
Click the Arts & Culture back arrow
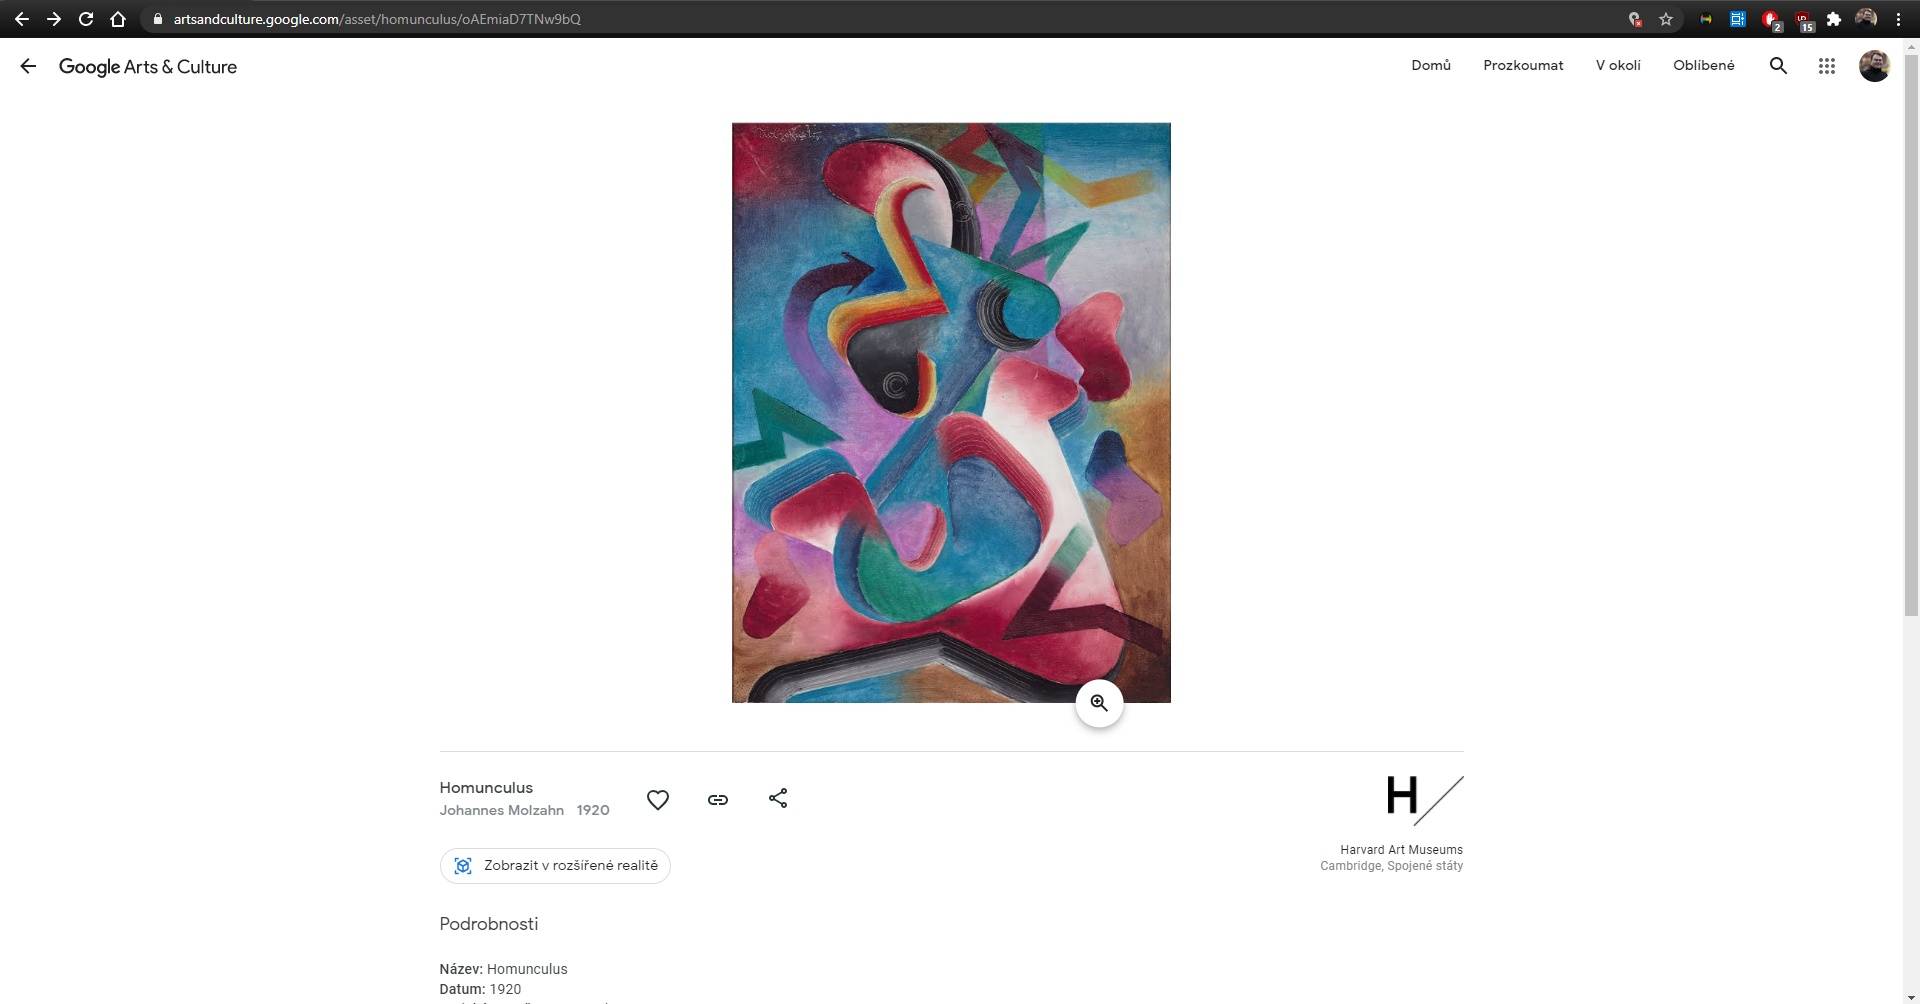(x=28, y=66)
